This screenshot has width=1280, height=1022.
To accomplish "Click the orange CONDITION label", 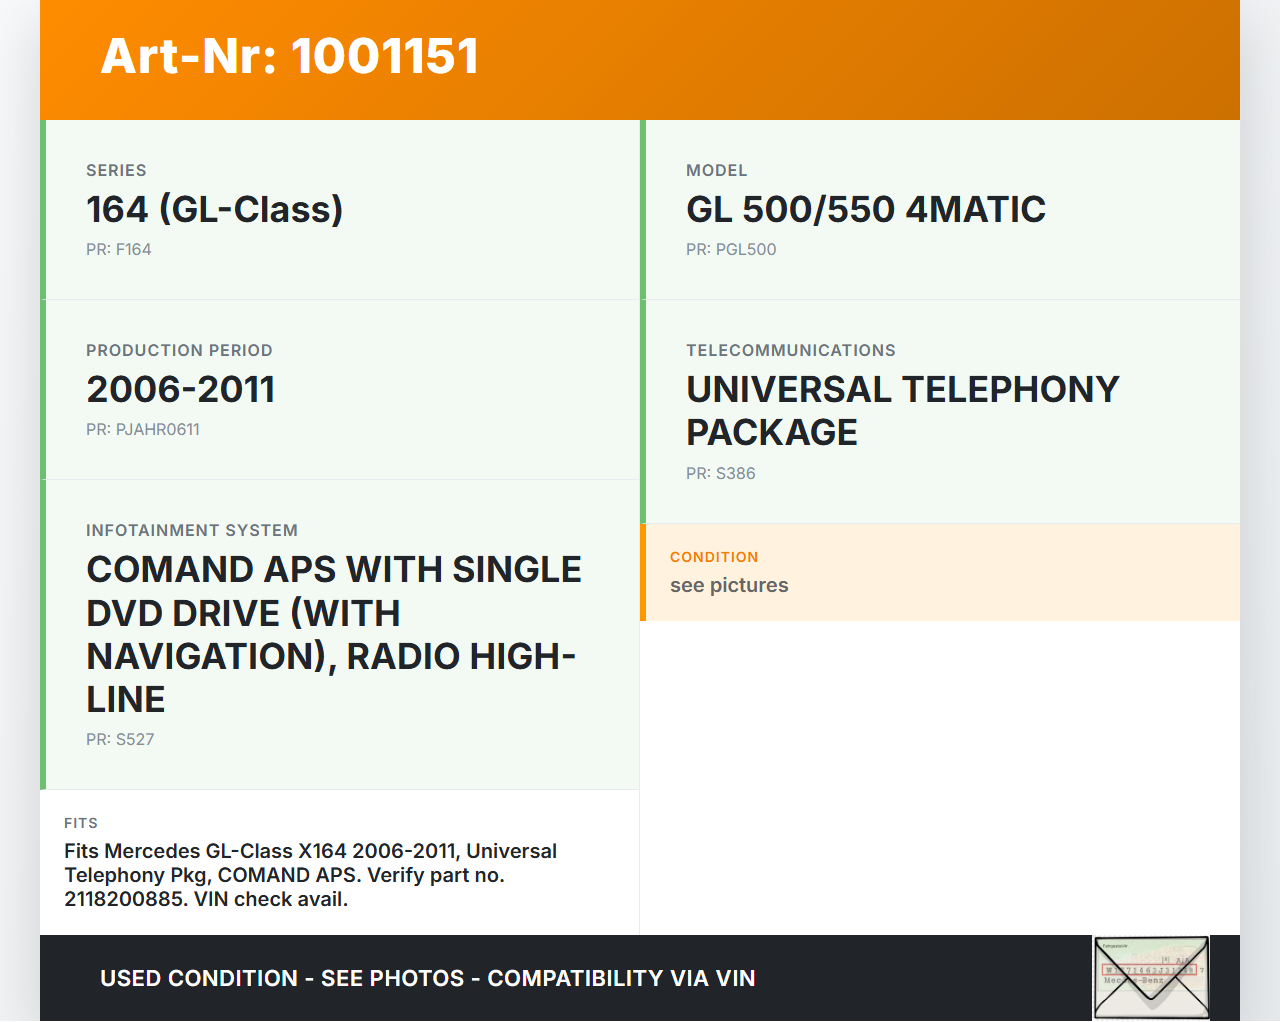I will pos(714,557).
